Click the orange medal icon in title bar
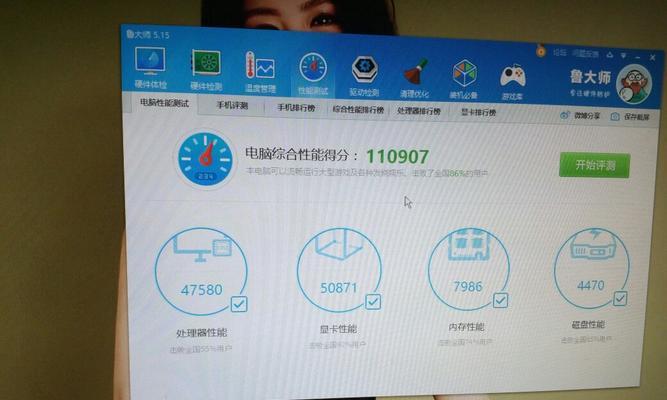This screenshot has width=667, height=400. coord(541,52)
